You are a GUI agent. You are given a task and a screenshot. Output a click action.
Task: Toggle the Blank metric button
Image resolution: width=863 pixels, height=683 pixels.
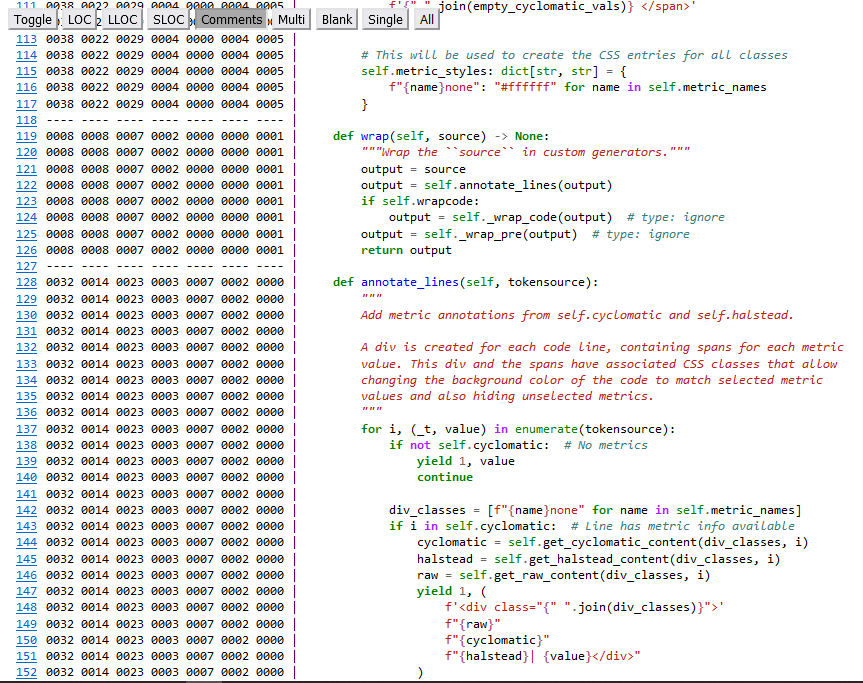click(x=337, y=20)
